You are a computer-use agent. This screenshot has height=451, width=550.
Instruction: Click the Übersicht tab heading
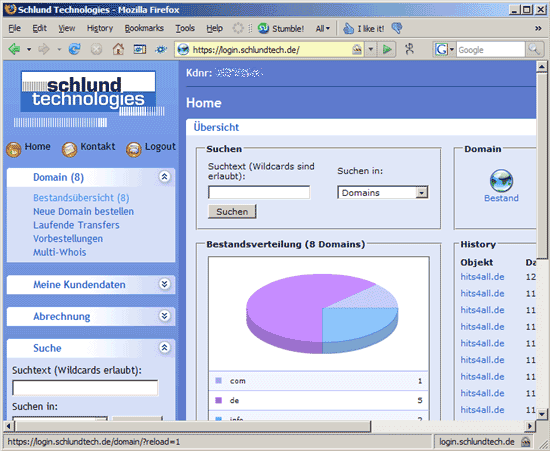[216, 127]
